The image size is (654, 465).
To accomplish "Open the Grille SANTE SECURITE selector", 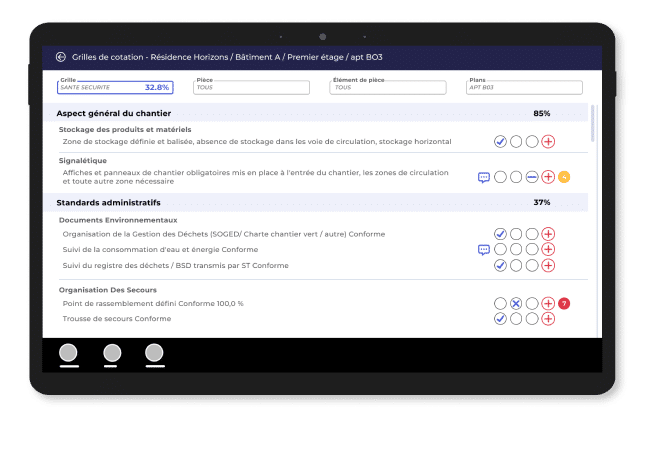I will tap(115, 87).
